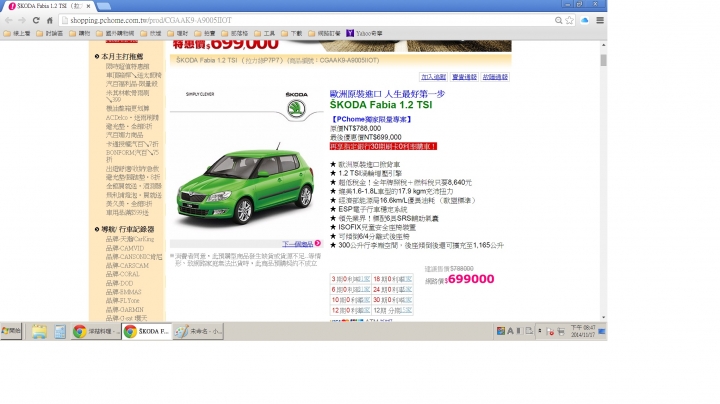720x404 pixels.
Task: Open the file explorer folder taskbar icon
Action: (x=39, y=331)
